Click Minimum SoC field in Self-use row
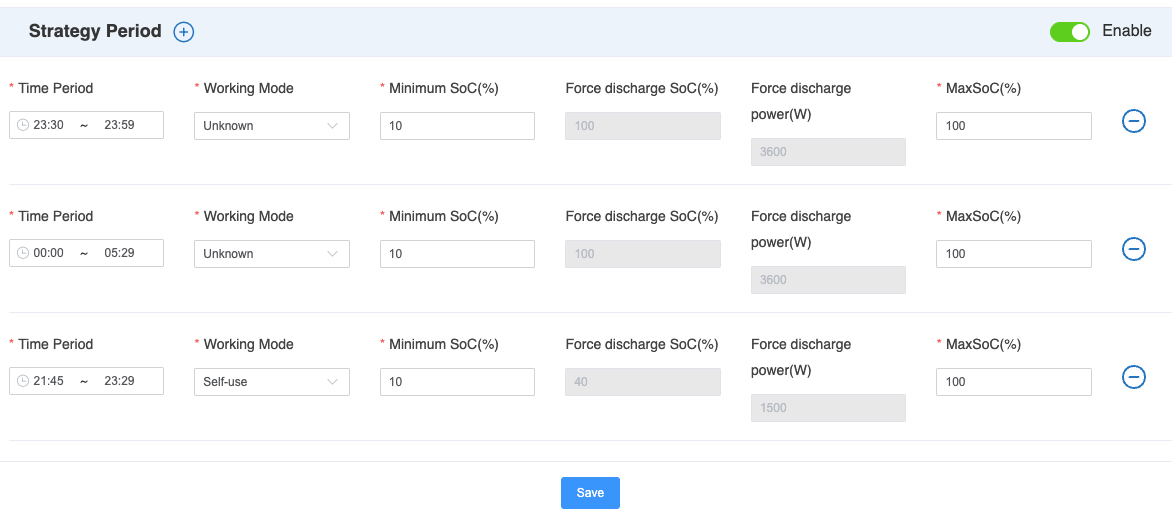Image resolution: width=1172 pixels, height=523 pixels. [457, 382]
